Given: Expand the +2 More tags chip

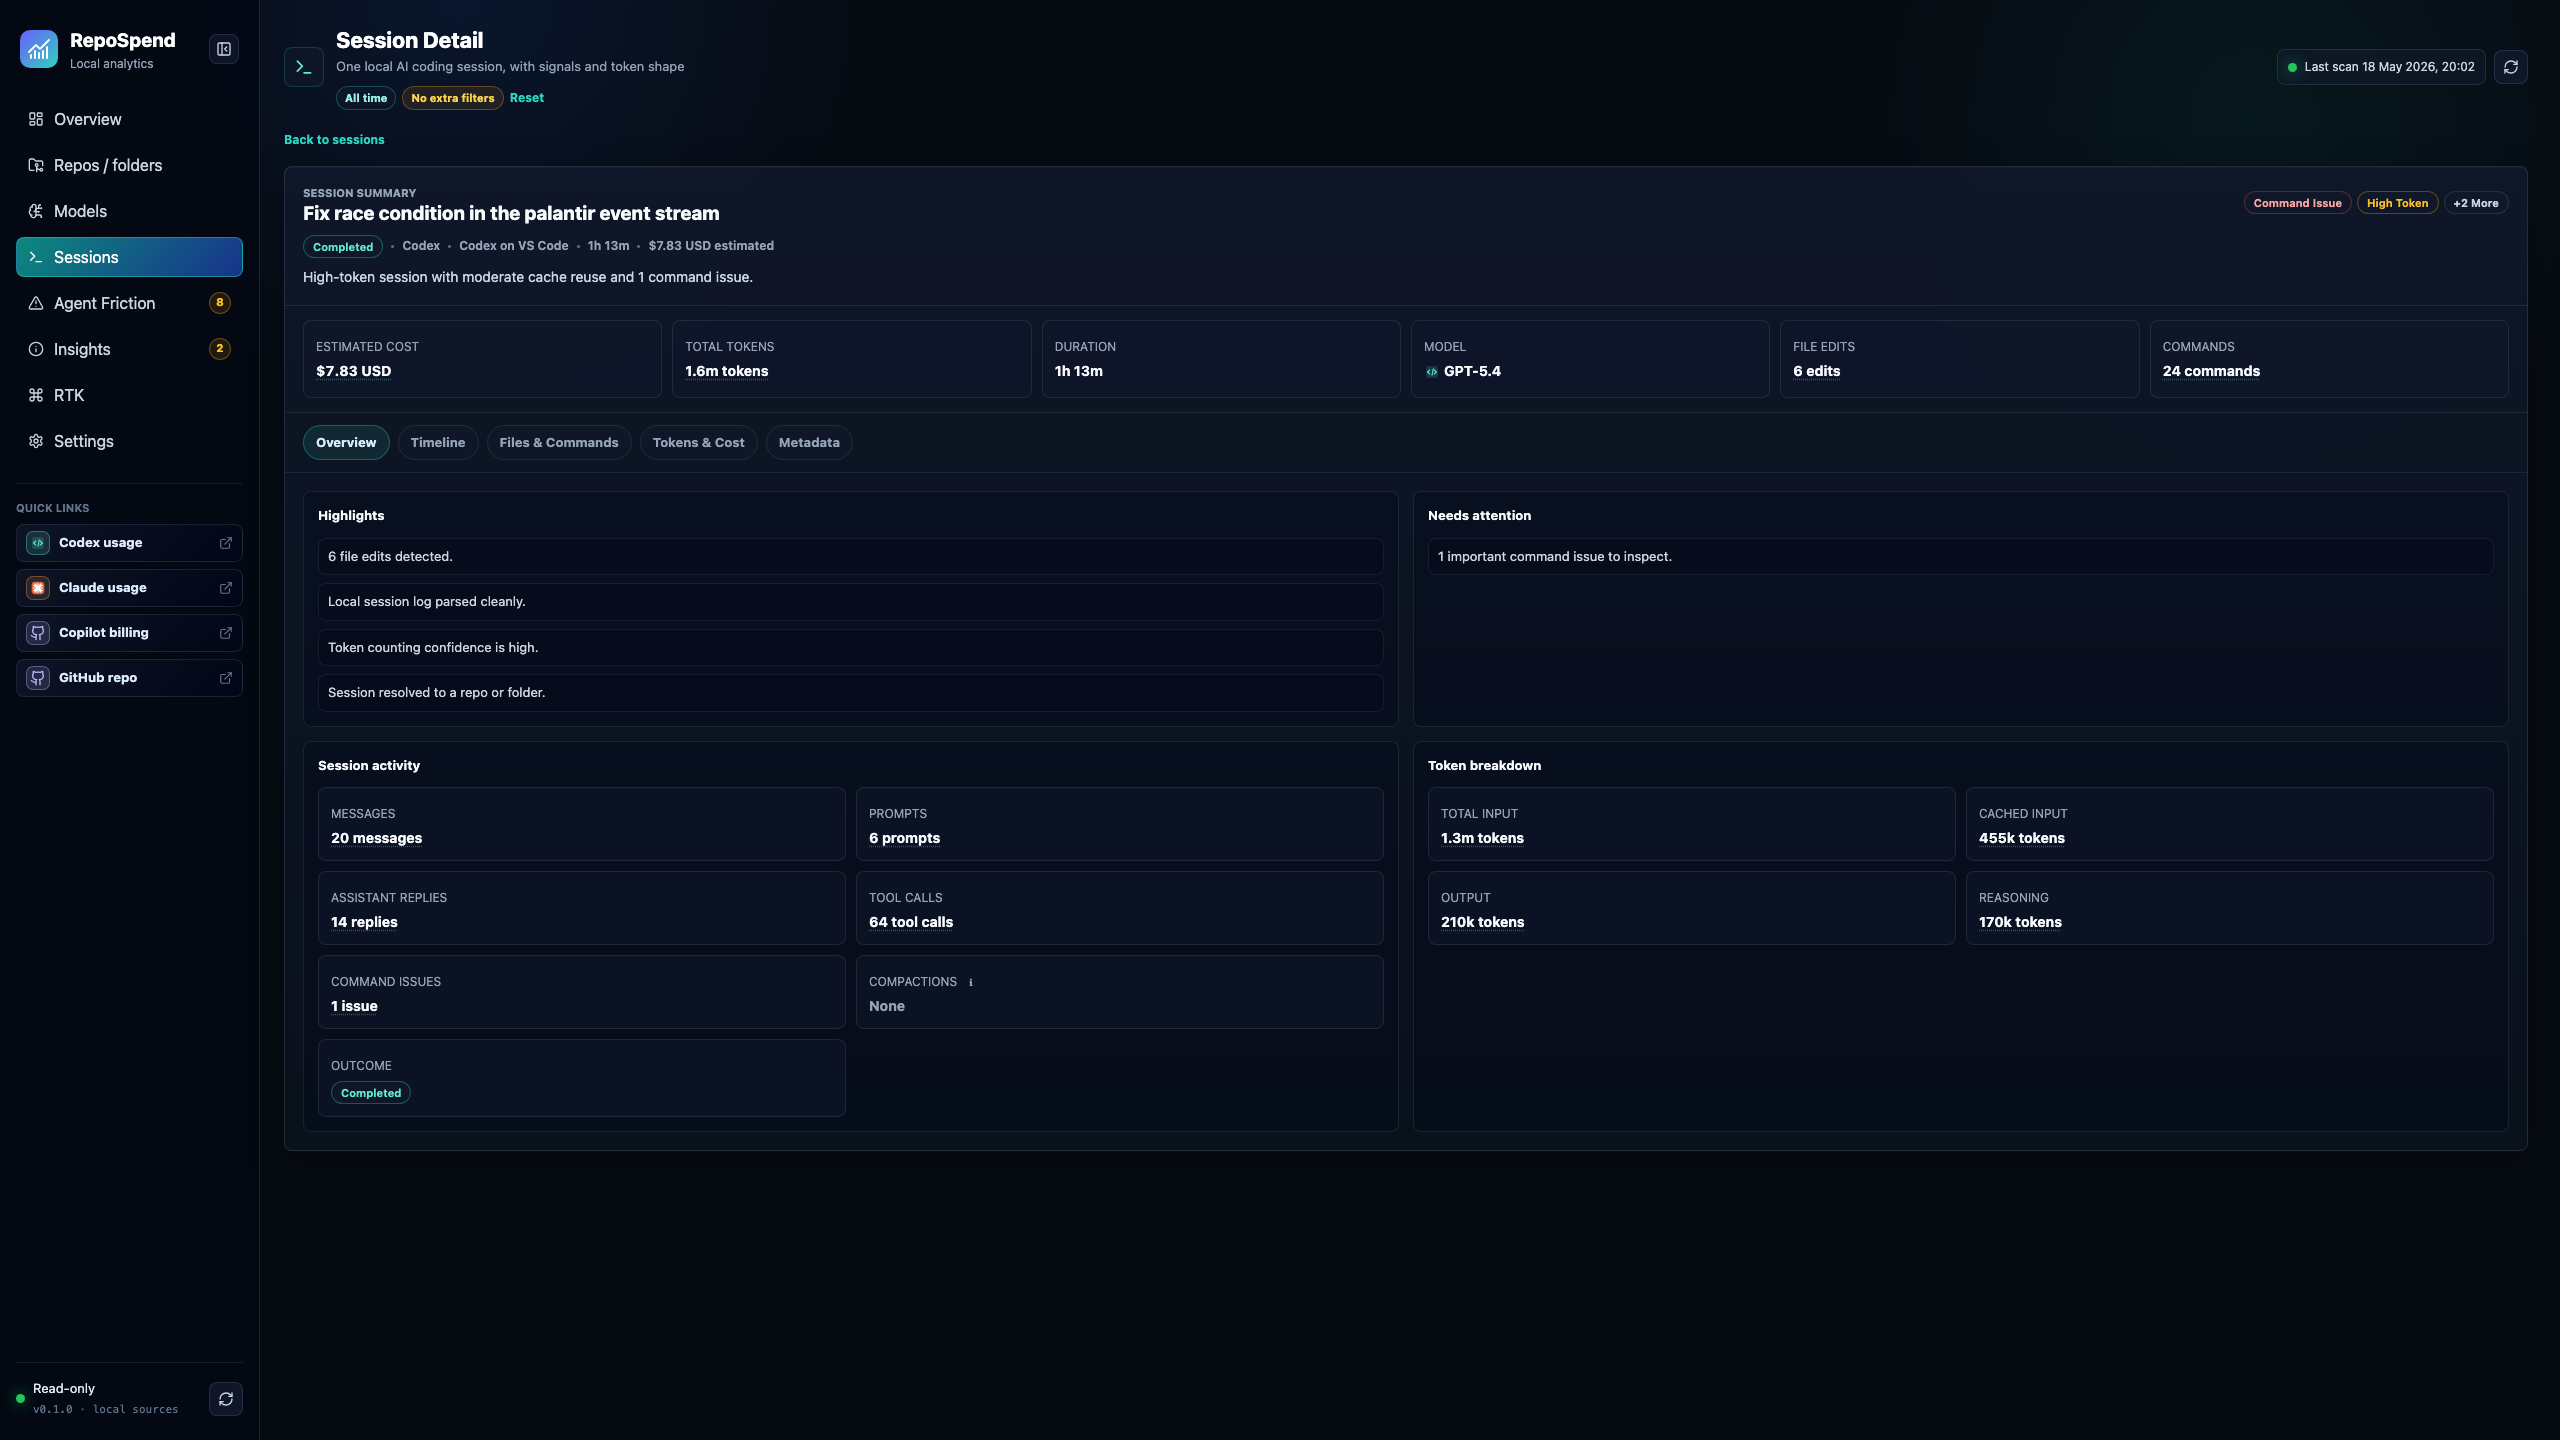Looking at the screenshot, I should tap(2476, 203).
